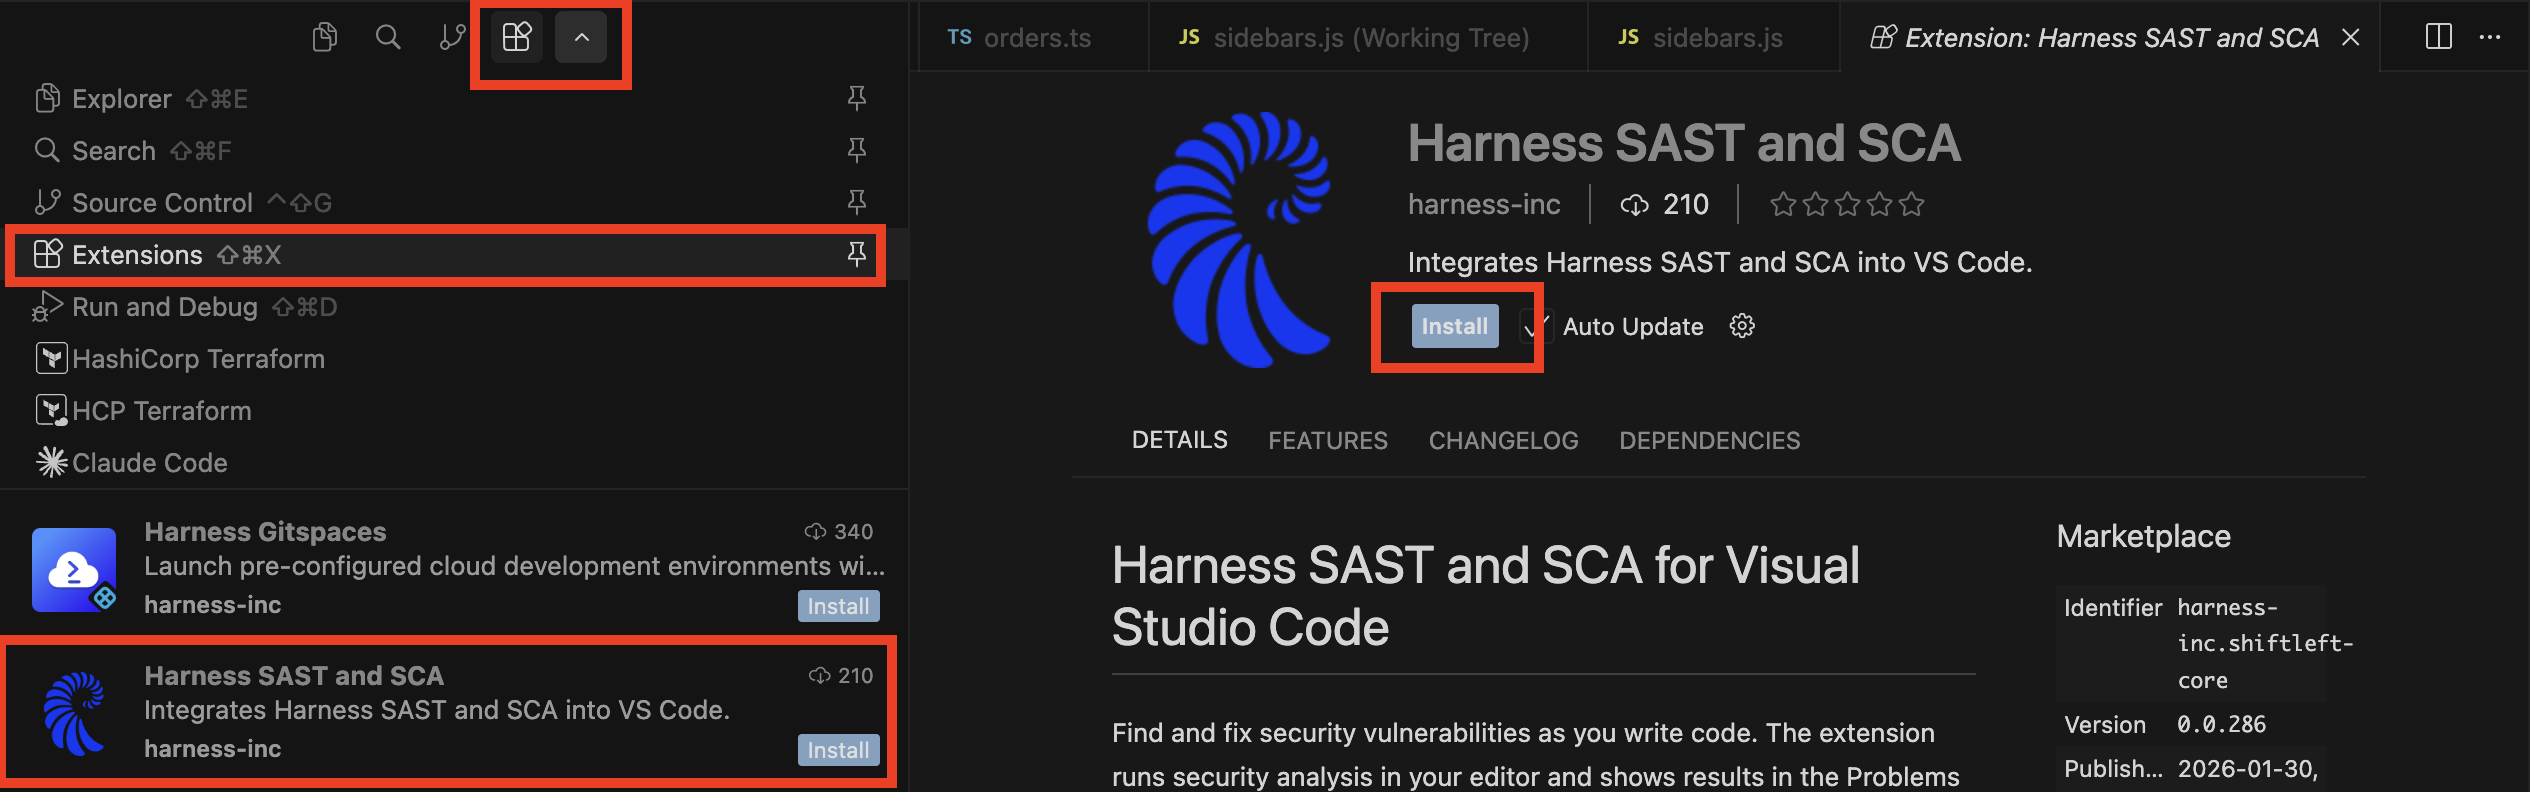Open Source Control branch icon in activity bar
Image resolution: width=2530 pixels, height=792 pixels.
tap(452, 38)
